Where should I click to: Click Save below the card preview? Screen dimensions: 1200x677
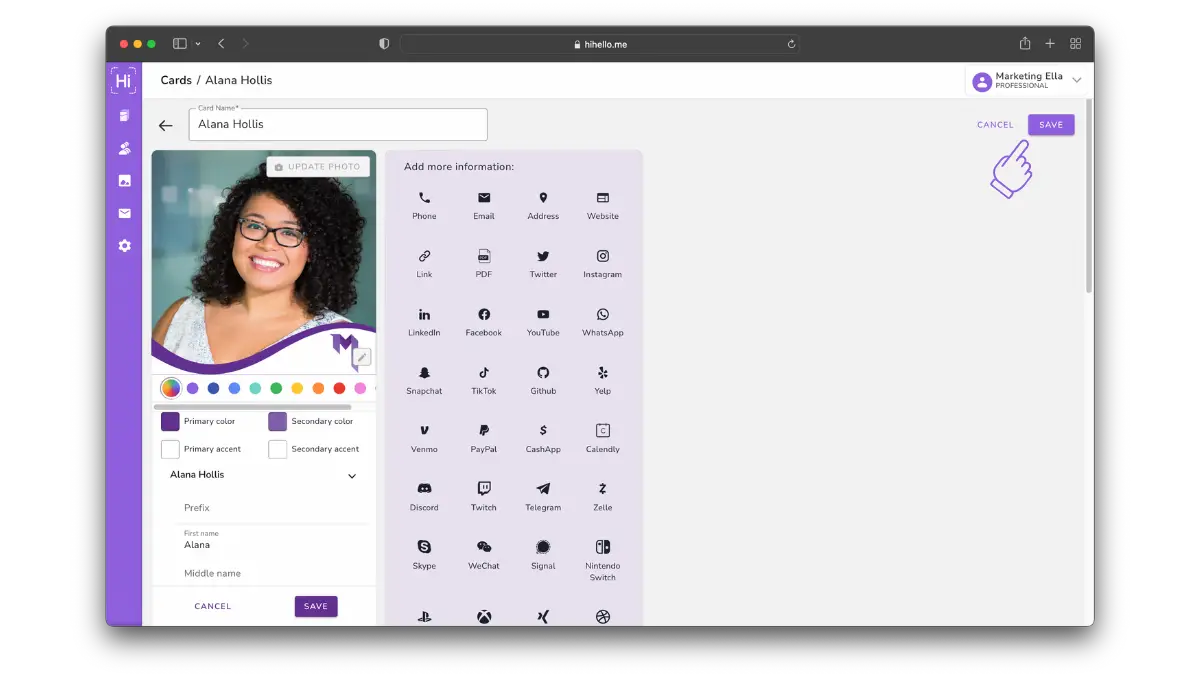click(x=316, y=606)
